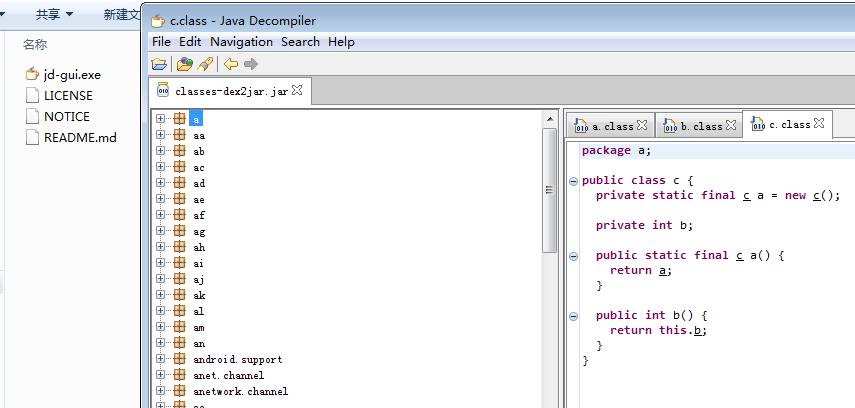Screen dimensions: 855x408
Task: Click the package icon next to ad
Action: pos(179,183)
